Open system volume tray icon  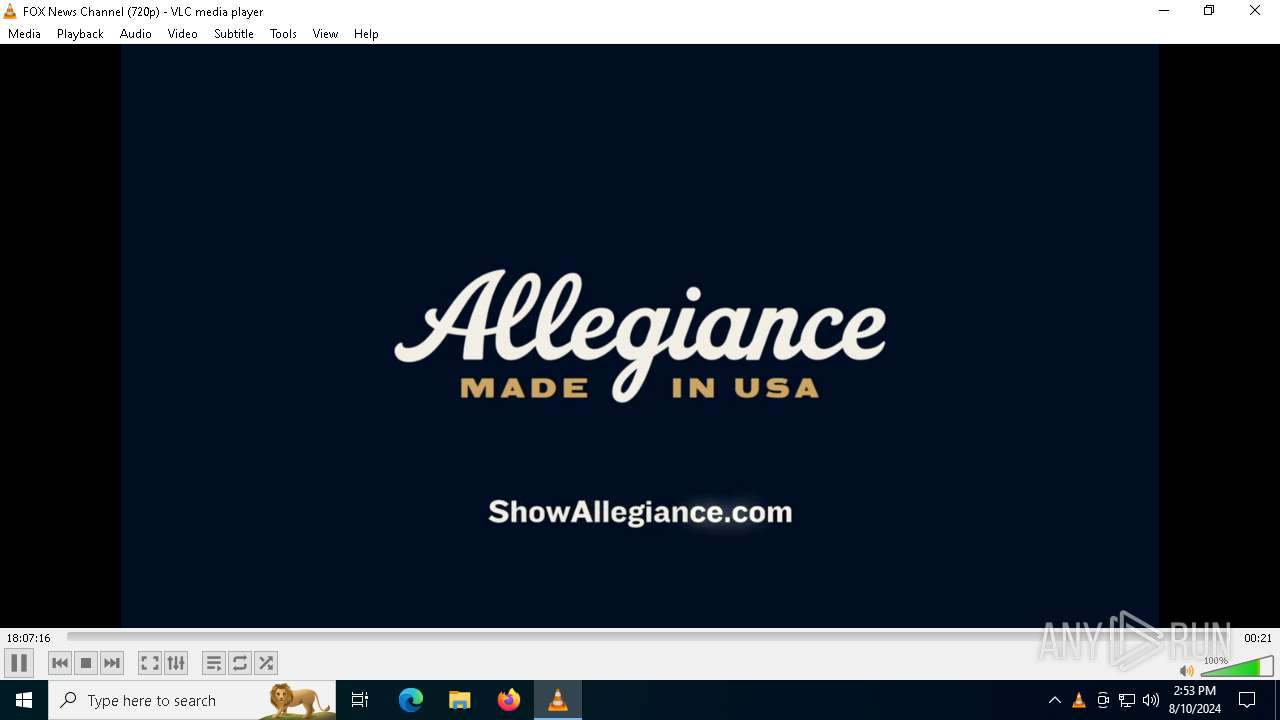click(1151, 700)
